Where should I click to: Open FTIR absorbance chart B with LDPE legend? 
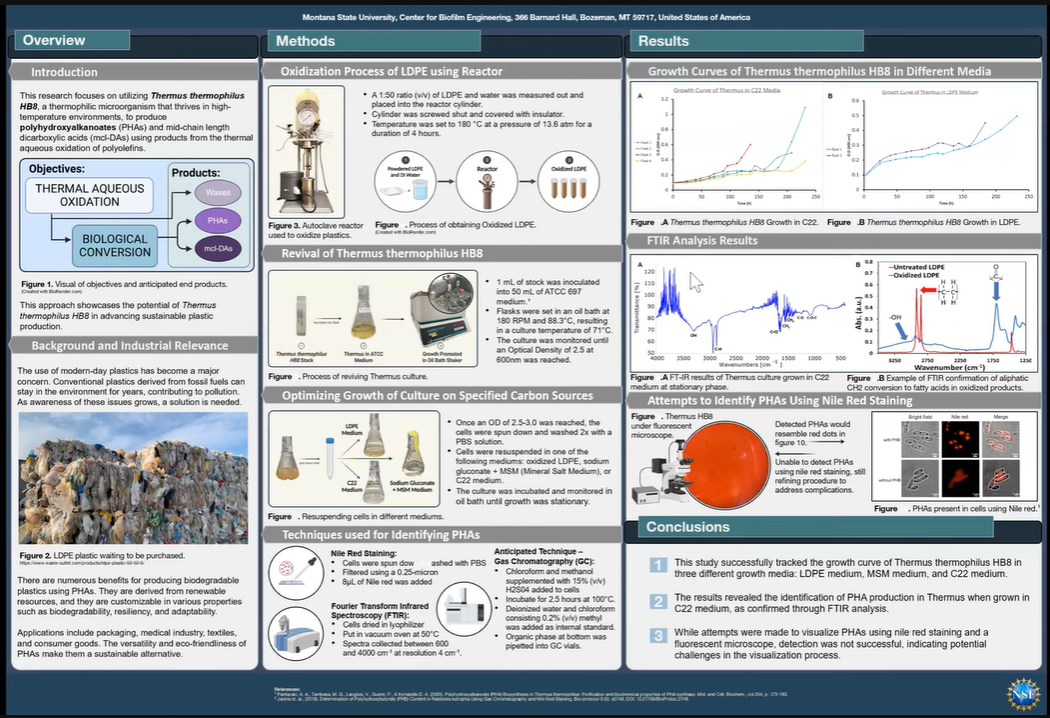coord(944,315)
